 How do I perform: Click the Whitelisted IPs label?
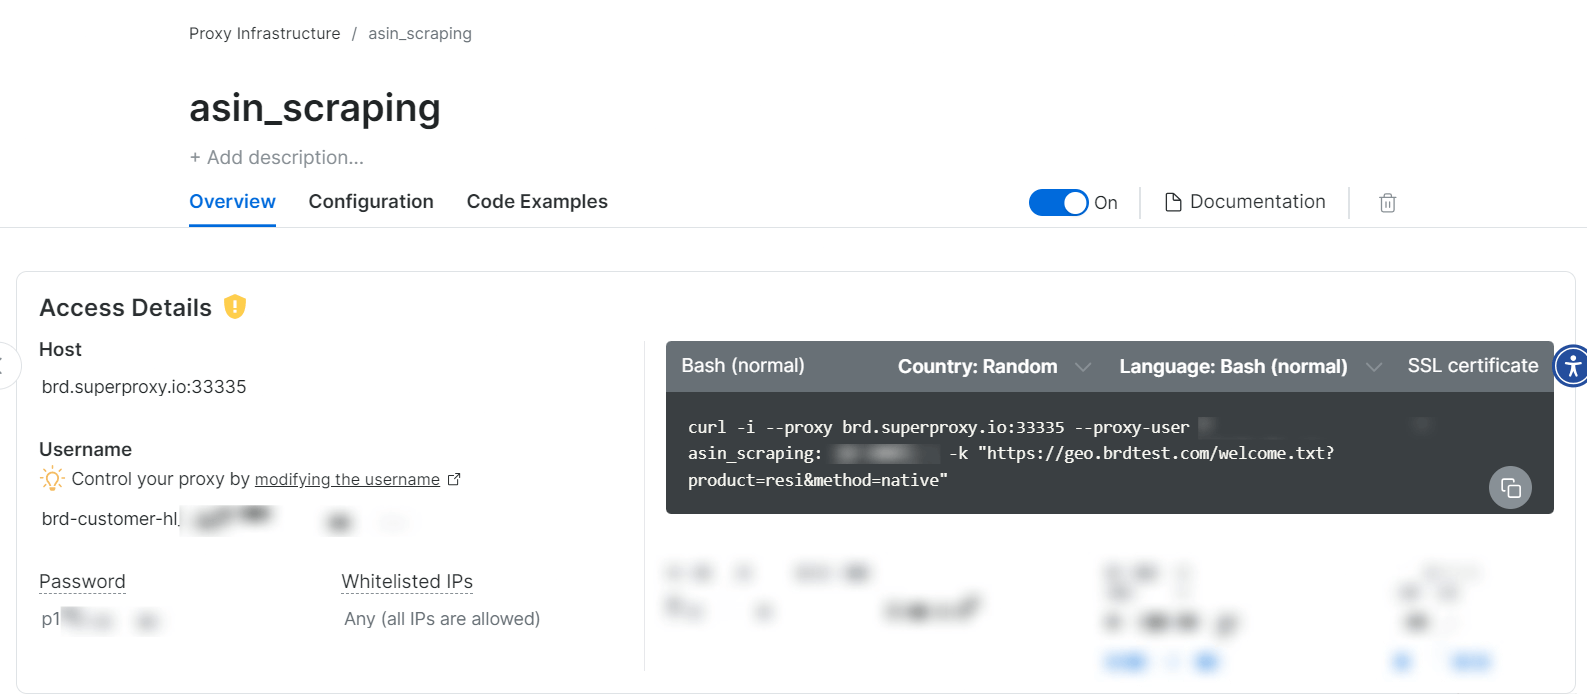(407, 582)
